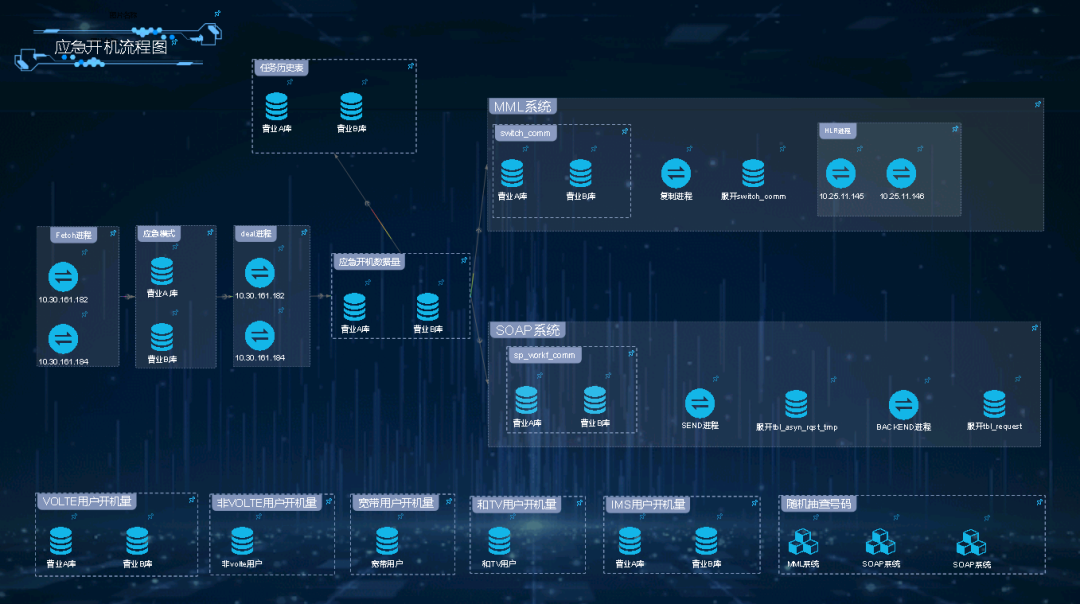Click the HLR进程 group label
Image resolution: width=1080 pixels, height=604 pixels.
click(838, 131)
